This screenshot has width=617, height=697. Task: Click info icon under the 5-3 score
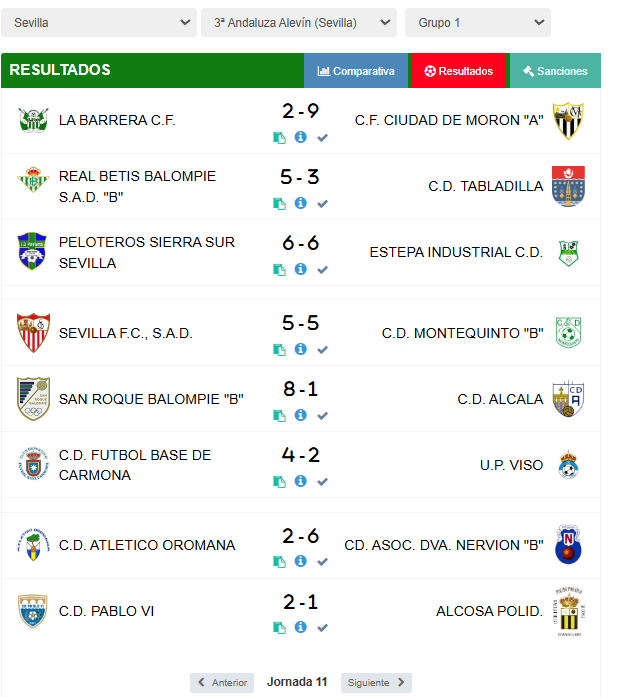300,203
